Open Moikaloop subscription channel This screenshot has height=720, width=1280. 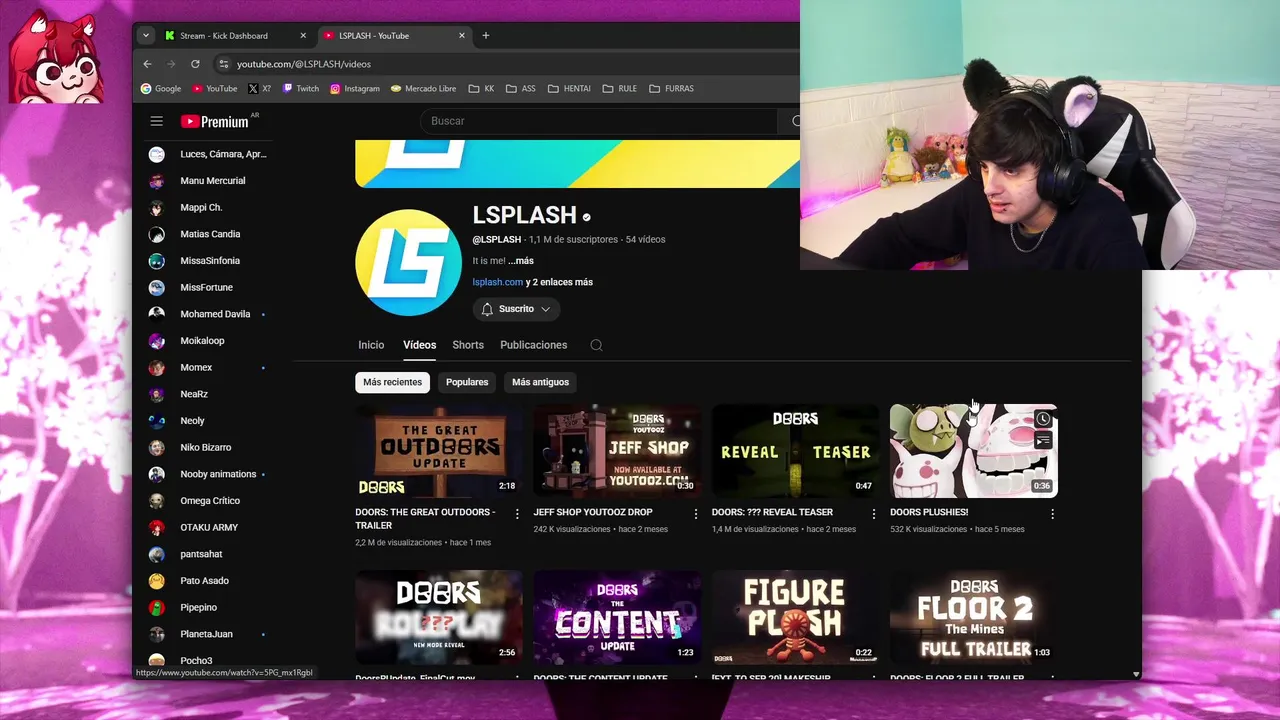click(207, 341)
